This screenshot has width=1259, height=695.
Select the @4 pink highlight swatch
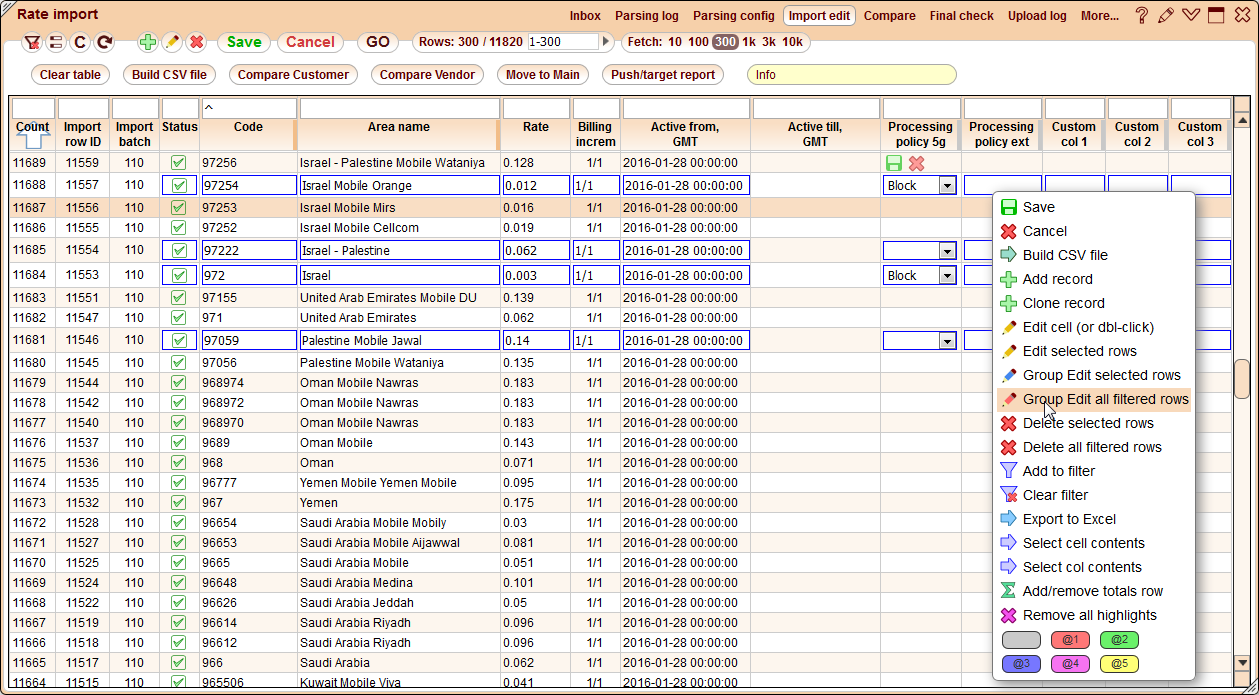[1069, 663]
